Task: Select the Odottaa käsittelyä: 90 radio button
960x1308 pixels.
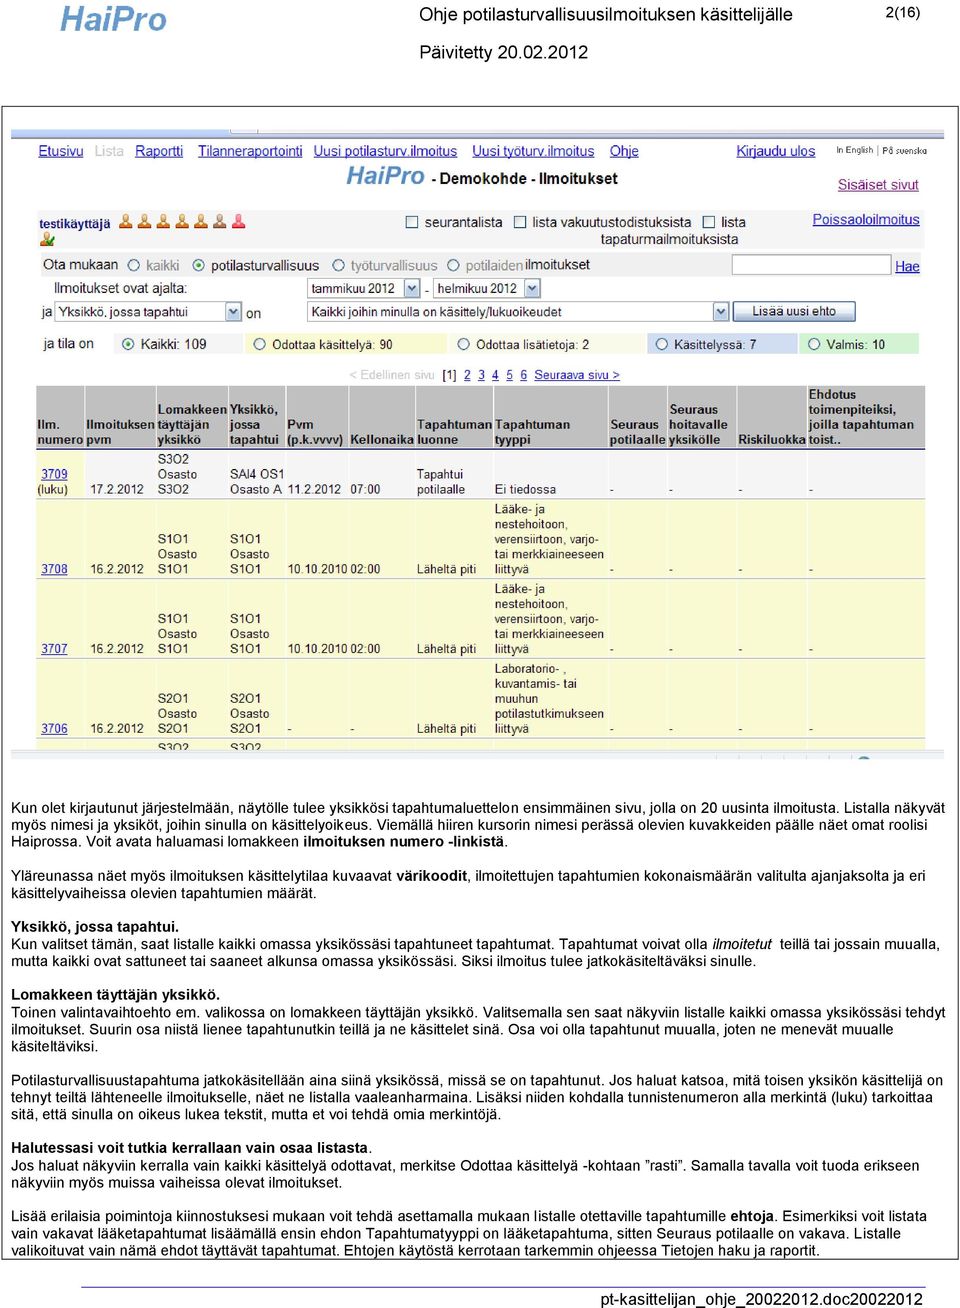Action: (x=260, y=344)
